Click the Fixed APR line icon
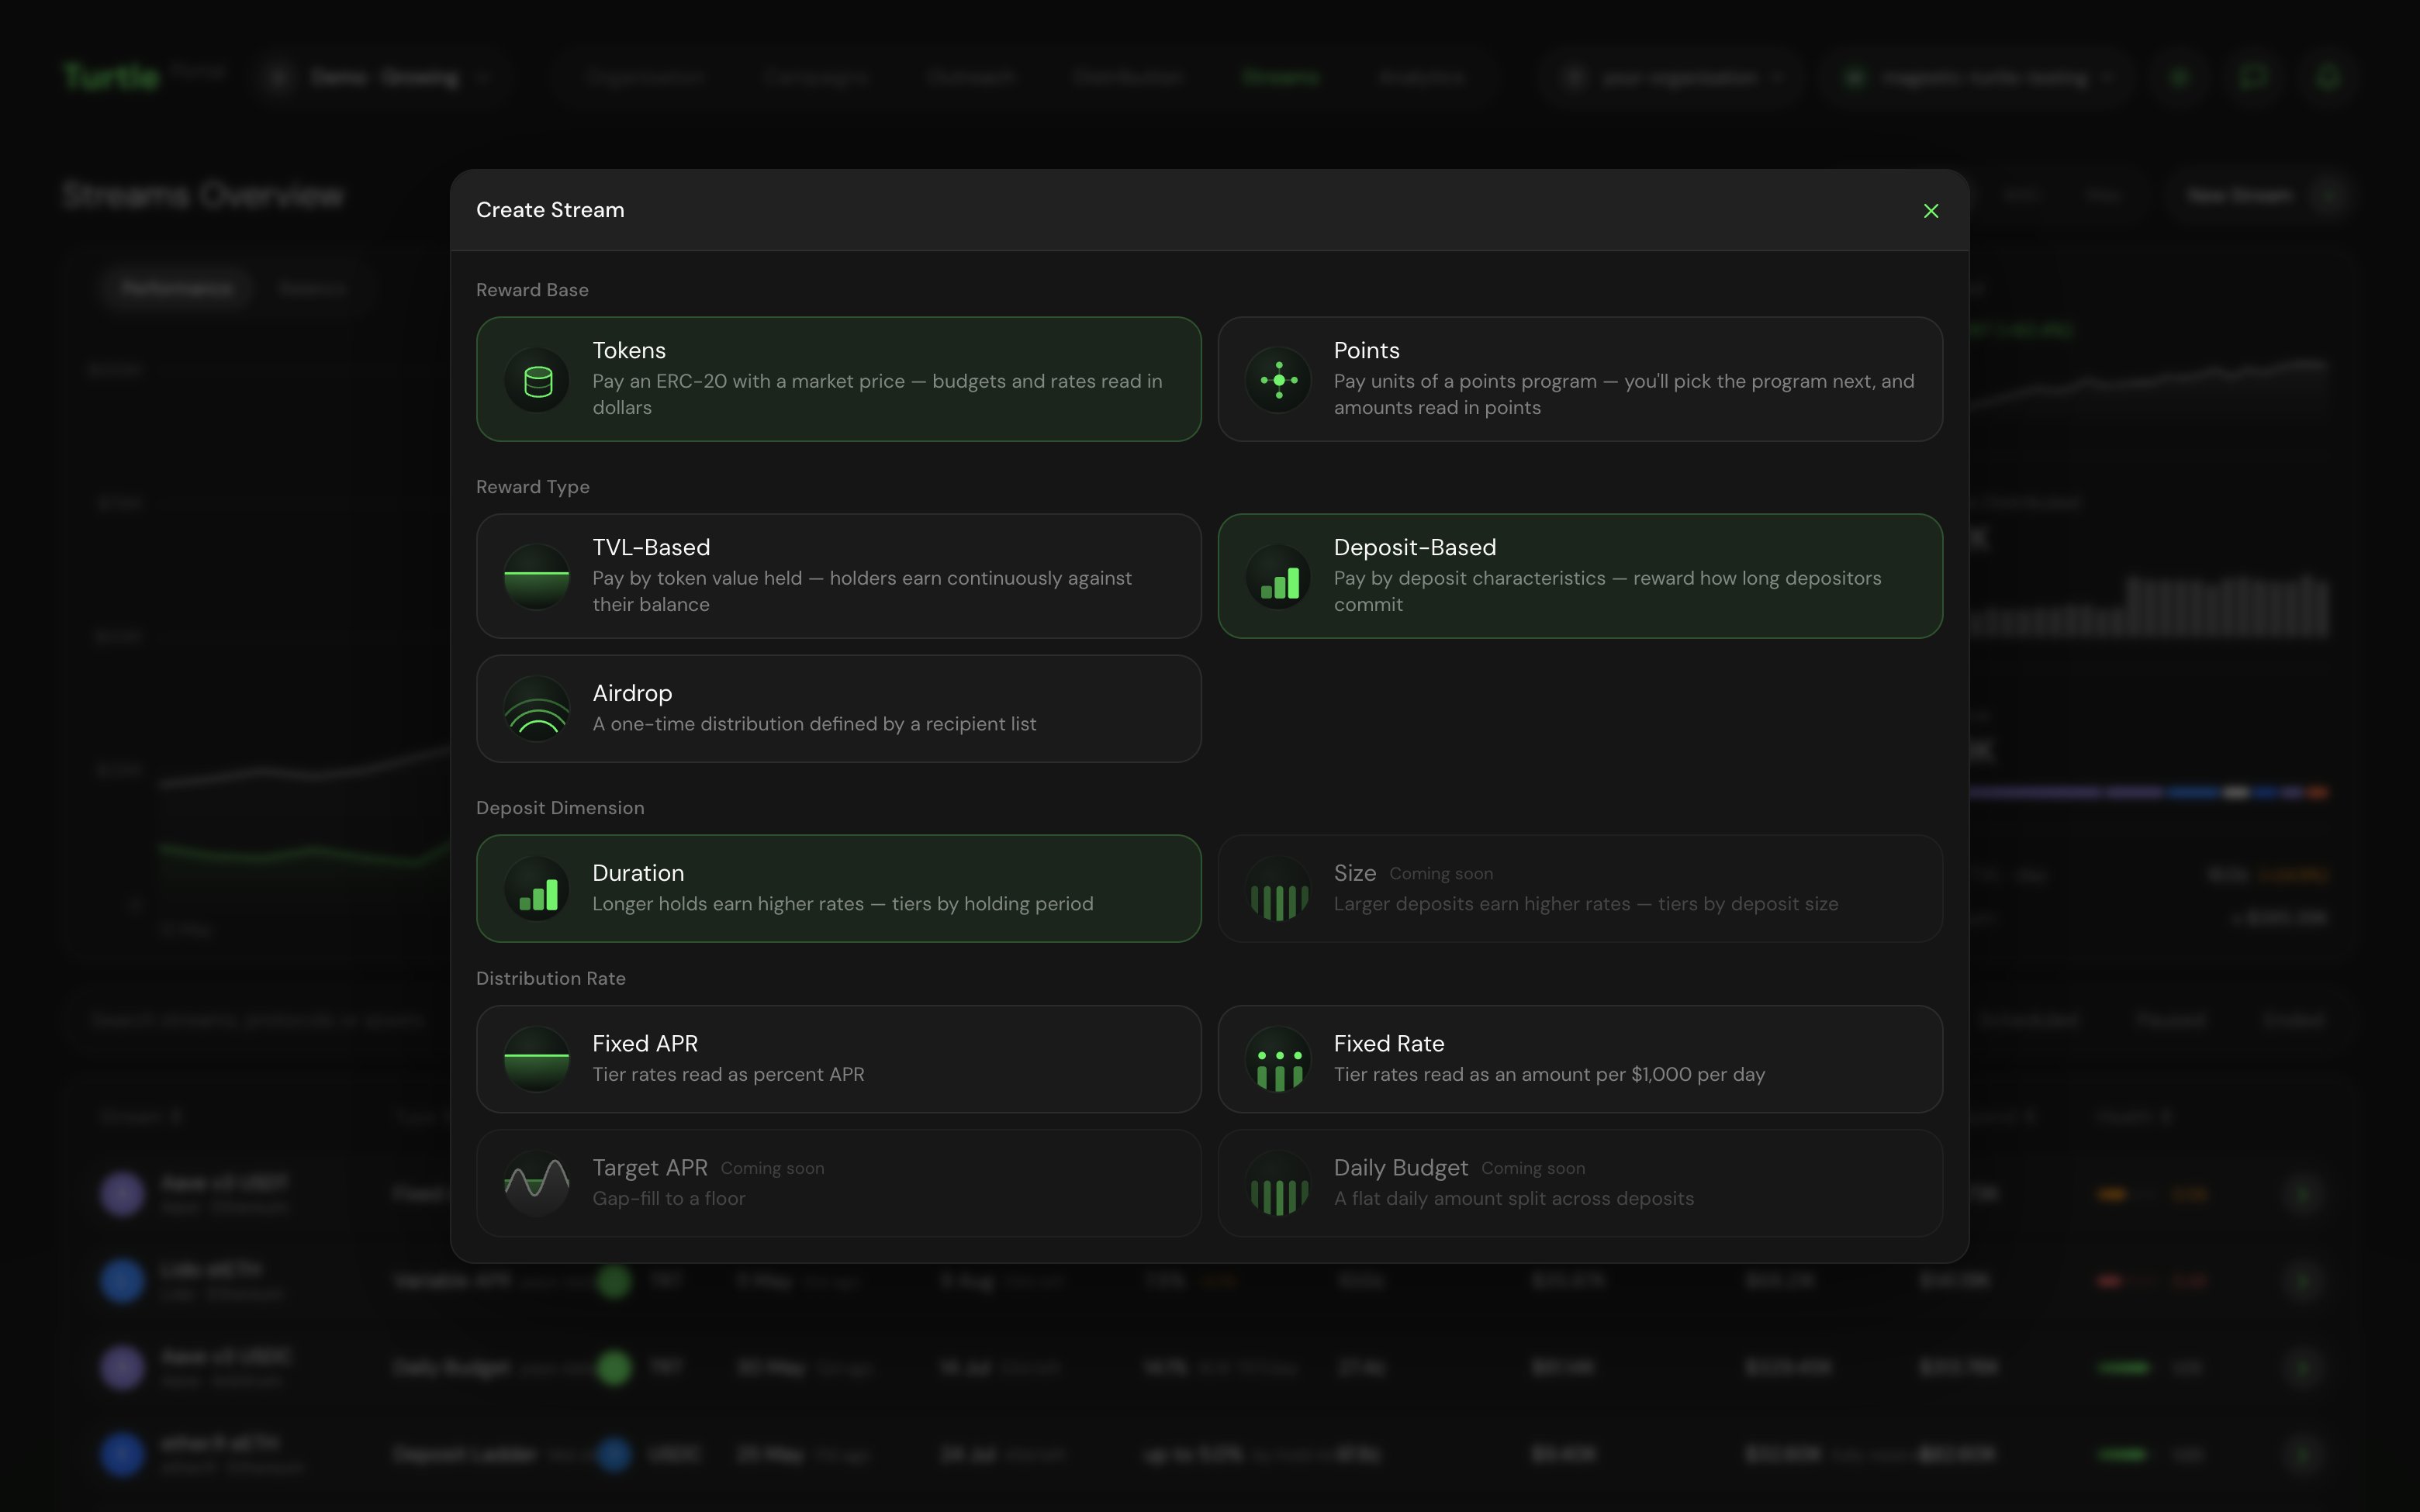This screenshot has height=1512, width=2420. coord(537,1059)
